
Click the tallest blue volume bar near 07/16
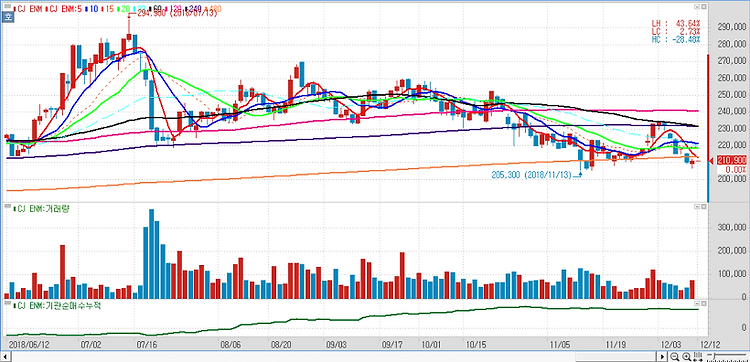[151, 254]
